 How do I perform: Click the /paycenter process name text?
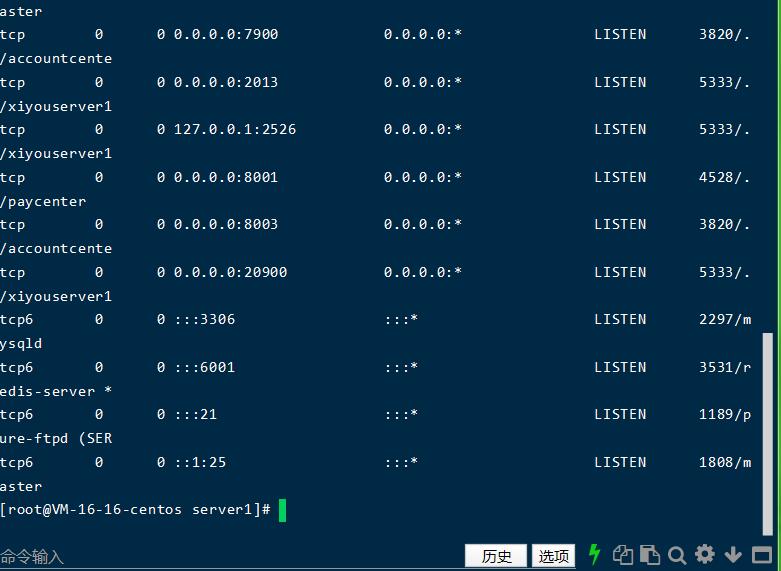coord(44,201)
